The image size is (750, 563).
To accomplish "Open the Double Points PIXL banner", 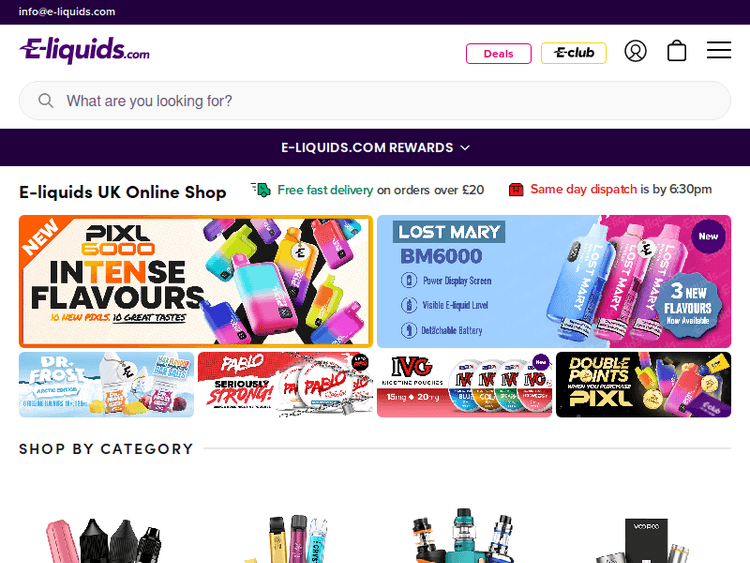I will (x=643, y=385).
